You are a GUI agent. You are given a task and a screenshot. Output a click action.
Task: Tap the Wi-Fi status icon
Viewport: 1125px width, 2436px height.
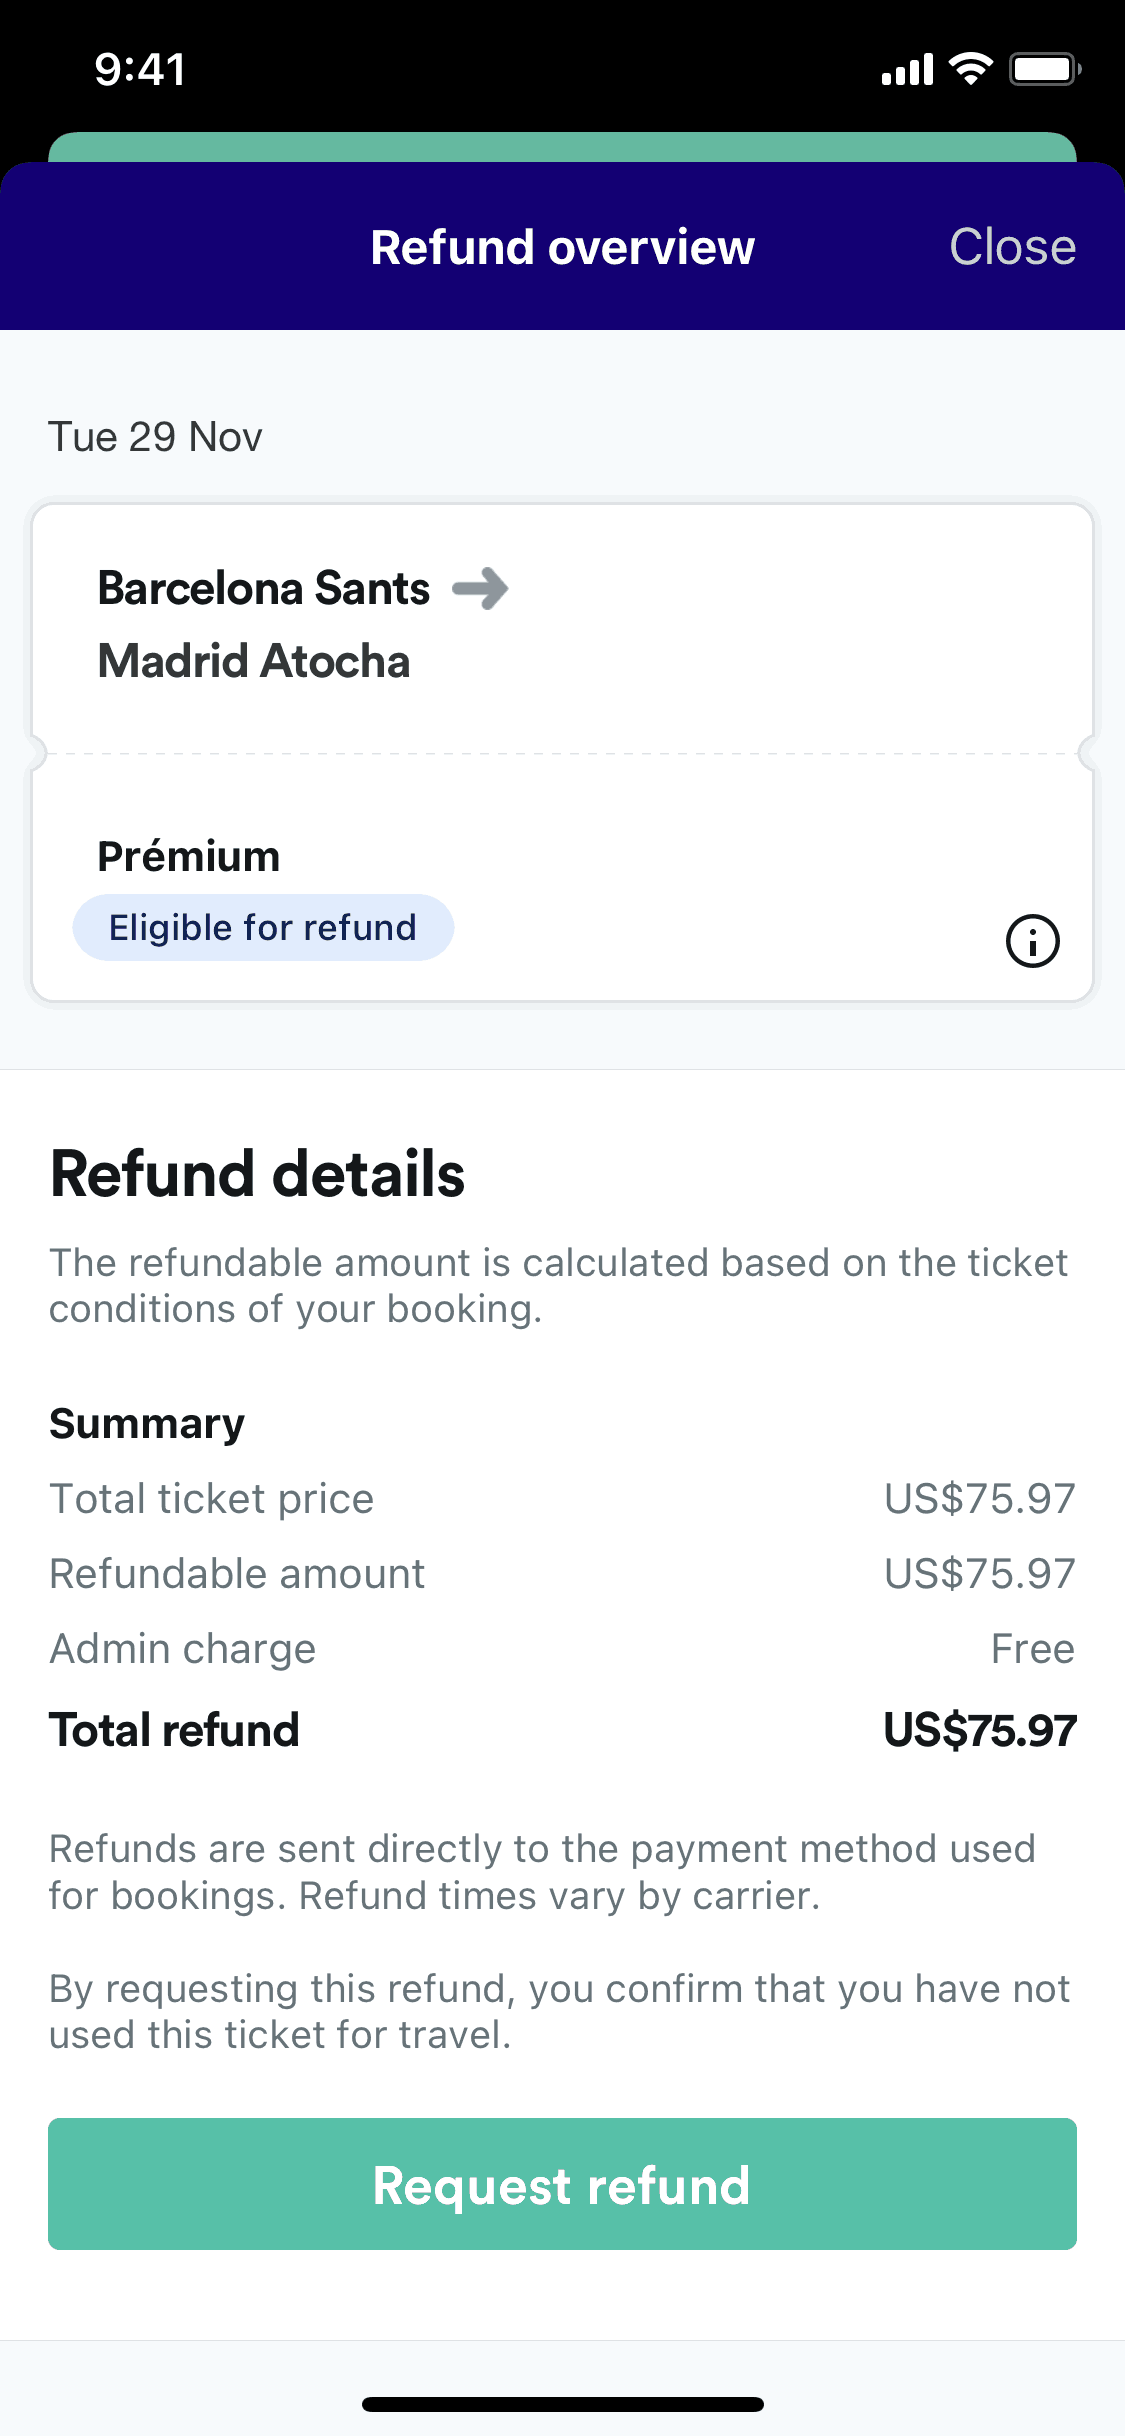click(x=970, y=69)
